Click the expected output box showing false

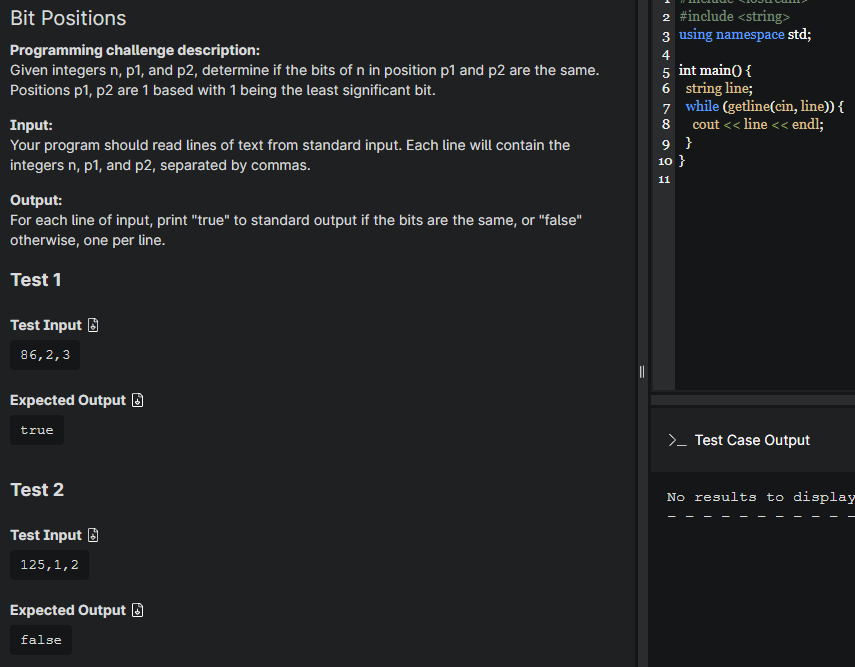pos(40,639)
